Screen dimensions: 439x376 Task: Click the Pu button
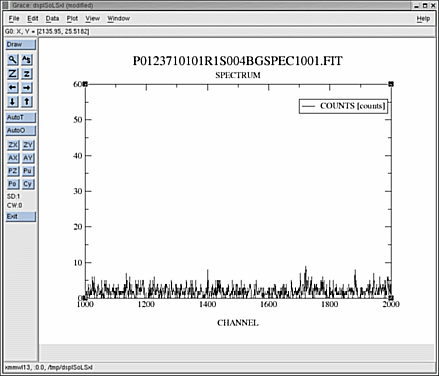point(28,171)
